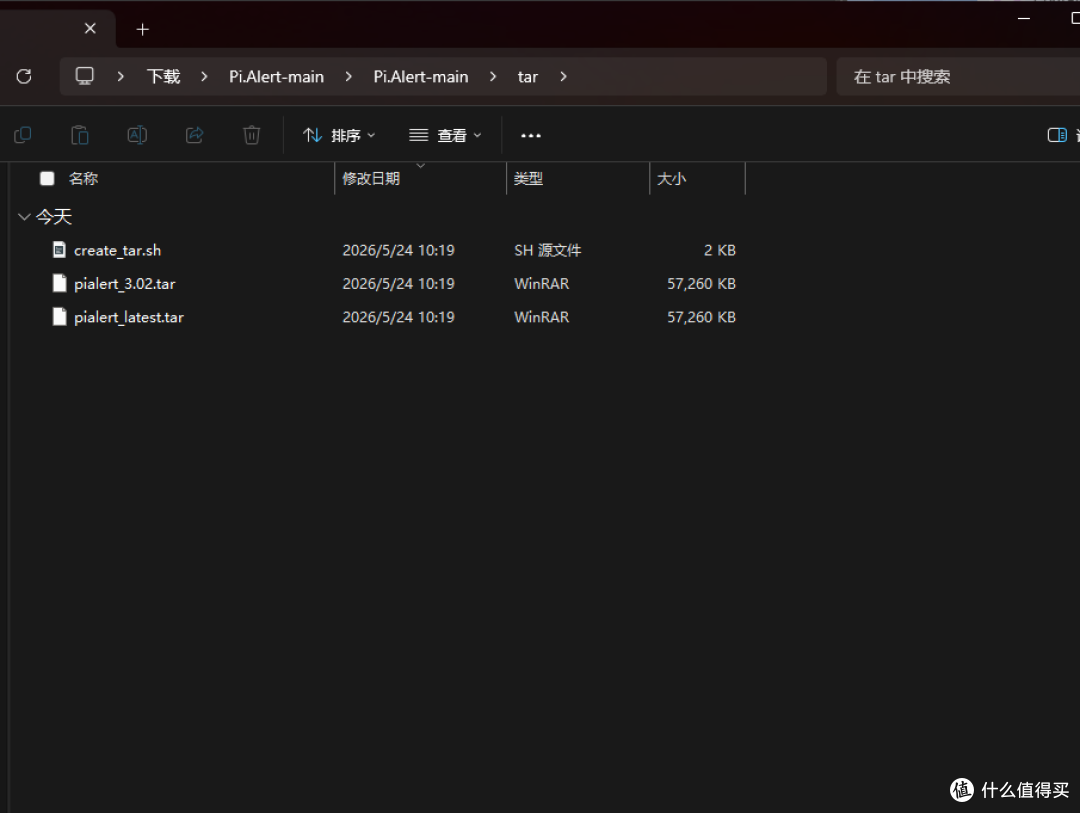
Task: Click the Rename toolbar icon
Action: (x=137, y=135)
